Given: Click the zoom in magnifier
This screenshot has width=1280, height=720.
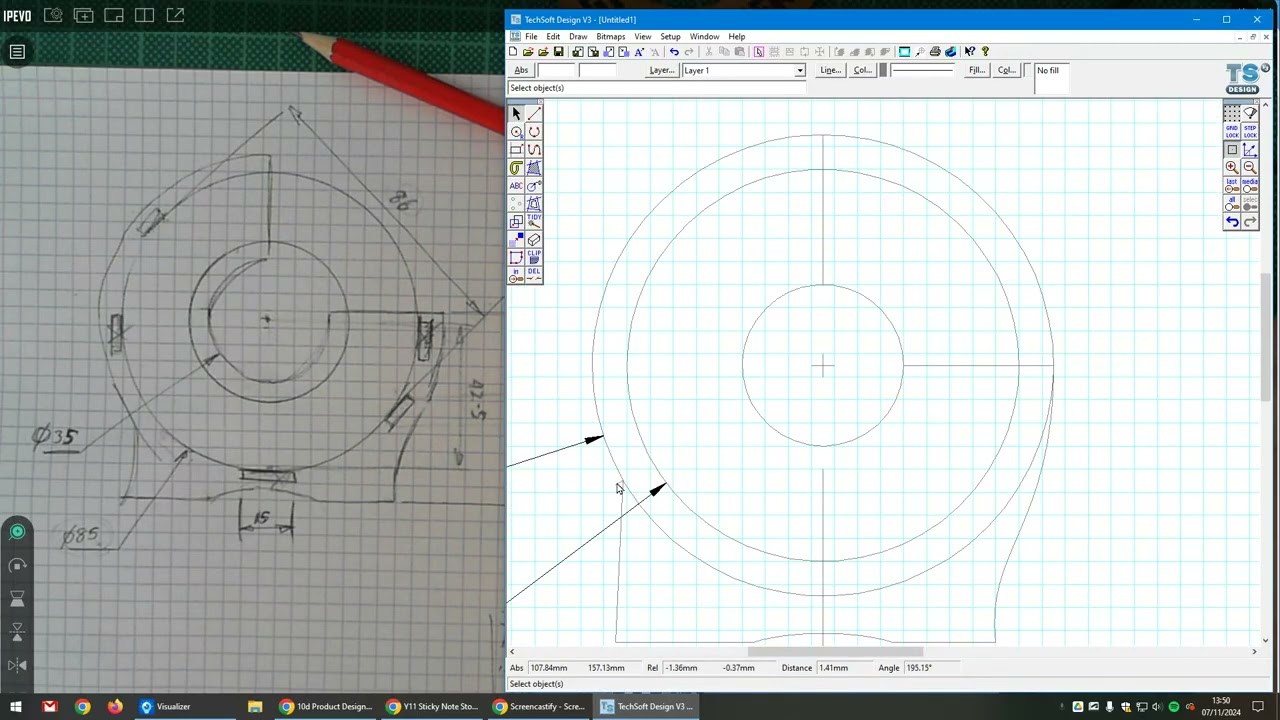Looking at the screenshot, I should [1232, 168].
